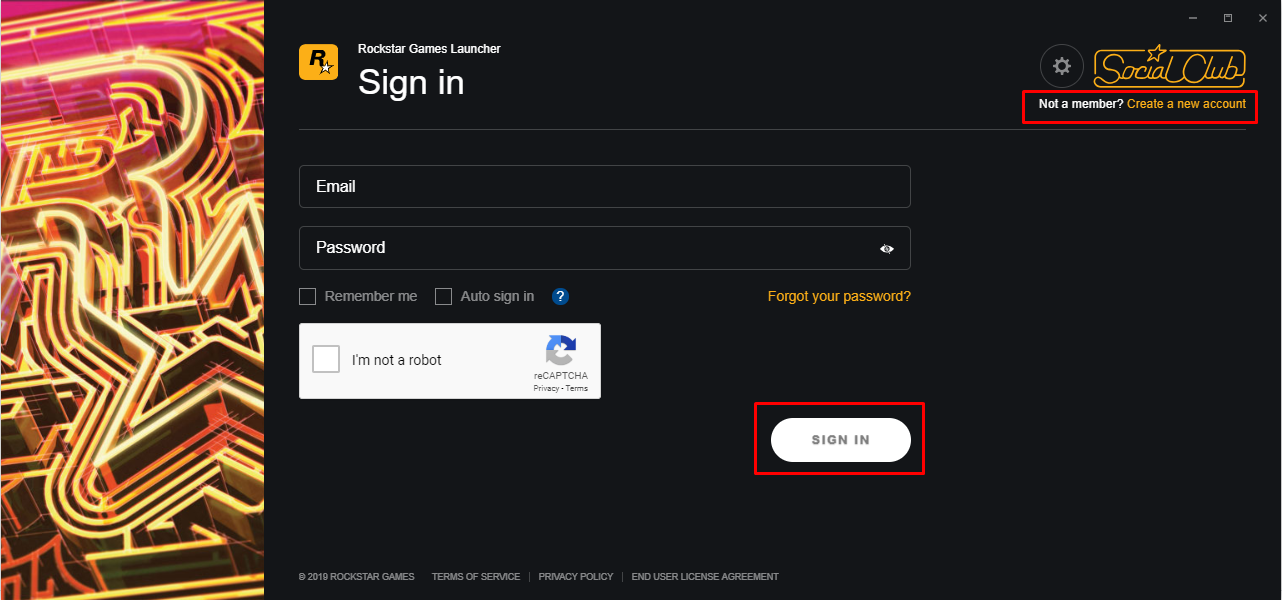The image size is (1282, 600).
Task: Click the reCAPTCHA logo icon
Action: click(x=561, y=350)
